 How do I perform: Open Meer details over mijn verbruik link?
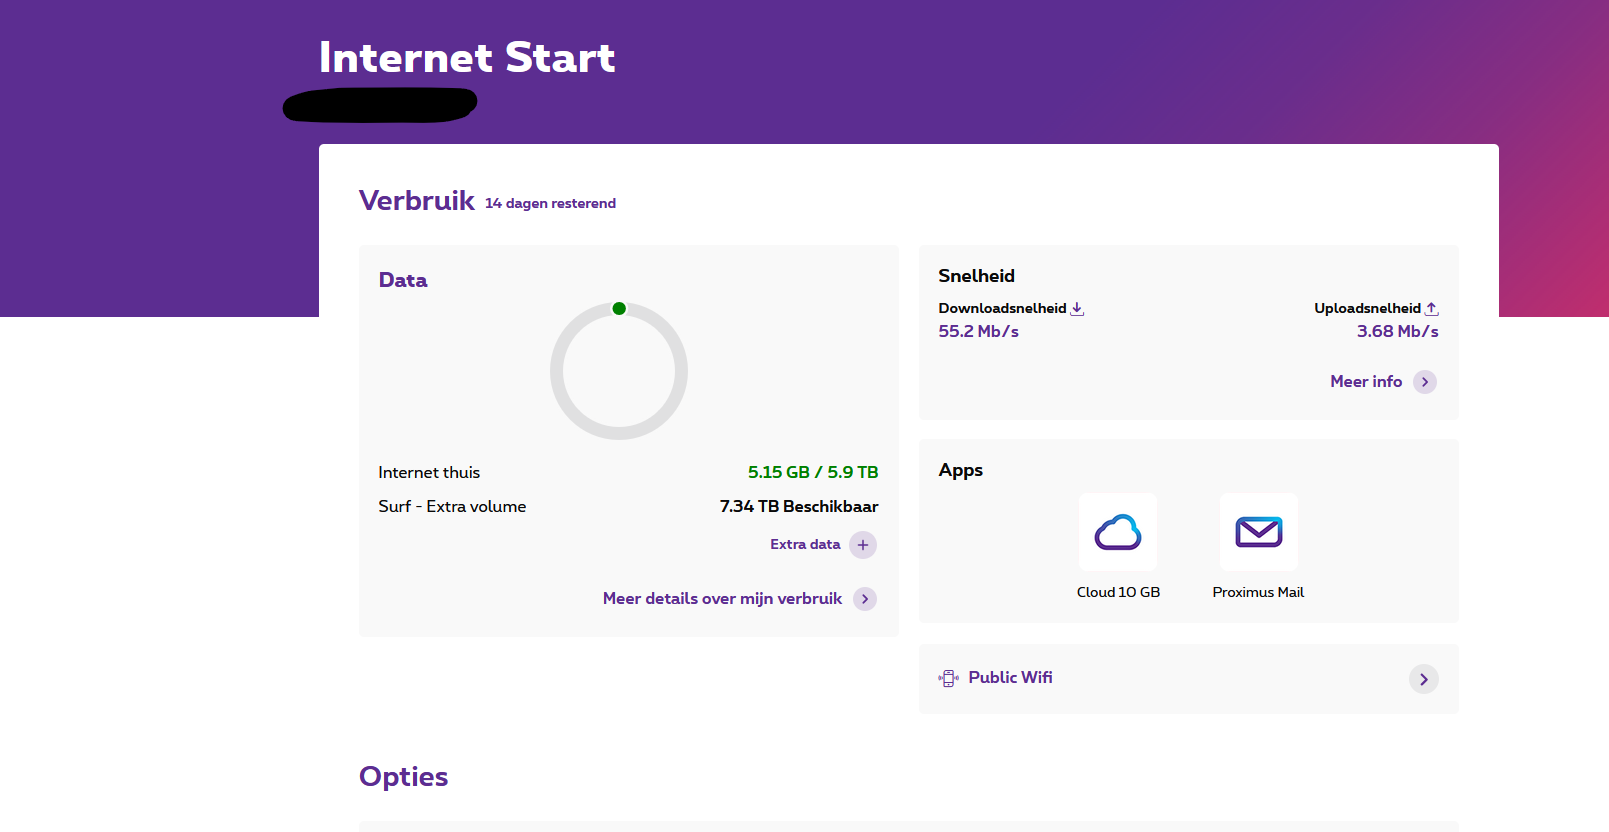pyautogui.click(x=722, y=599)
